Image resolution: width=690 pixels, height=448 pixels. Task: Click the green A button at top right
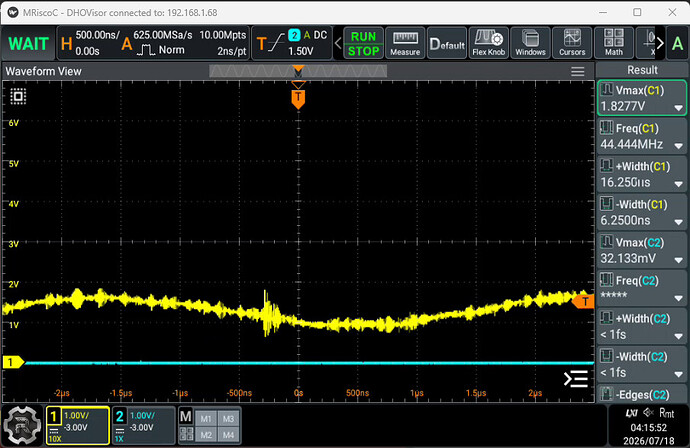677,43
